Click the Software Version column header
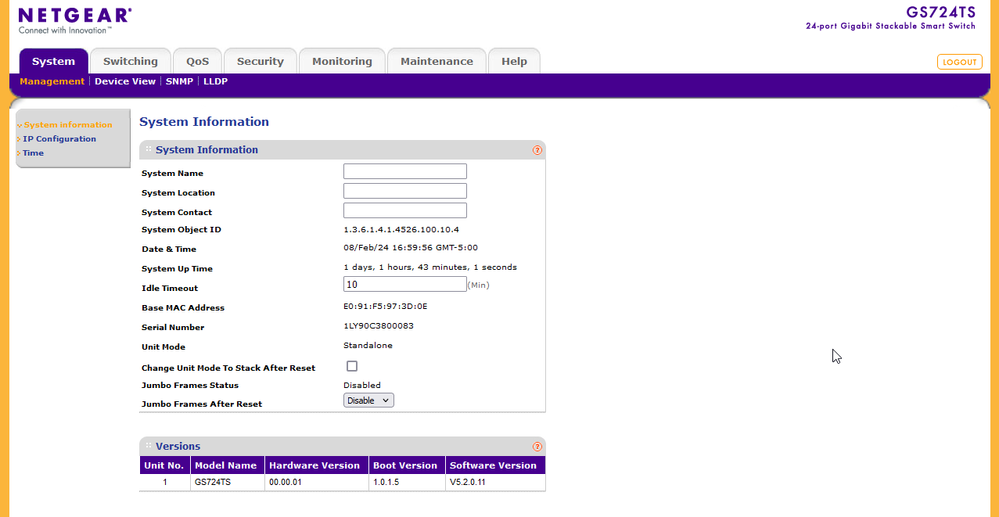Image resolution: width=999 pixels, height=517 pixels. pyautogui.click(x=494, y=465)
